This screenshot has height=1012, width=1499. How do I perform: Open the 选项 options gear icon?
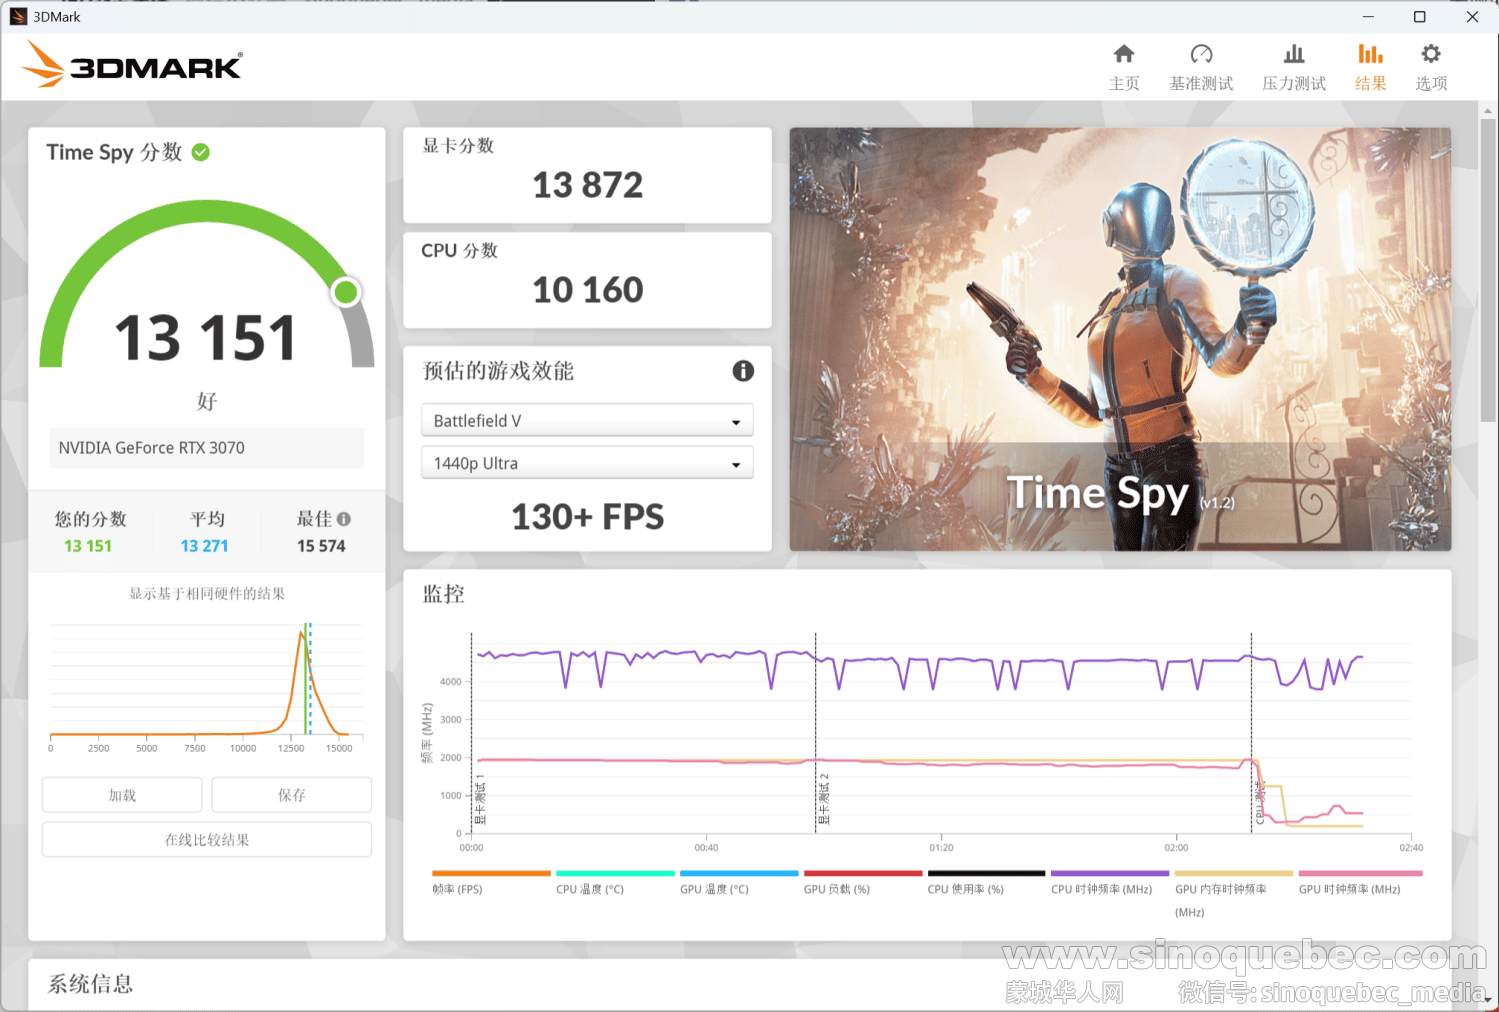coord(1431,54)
